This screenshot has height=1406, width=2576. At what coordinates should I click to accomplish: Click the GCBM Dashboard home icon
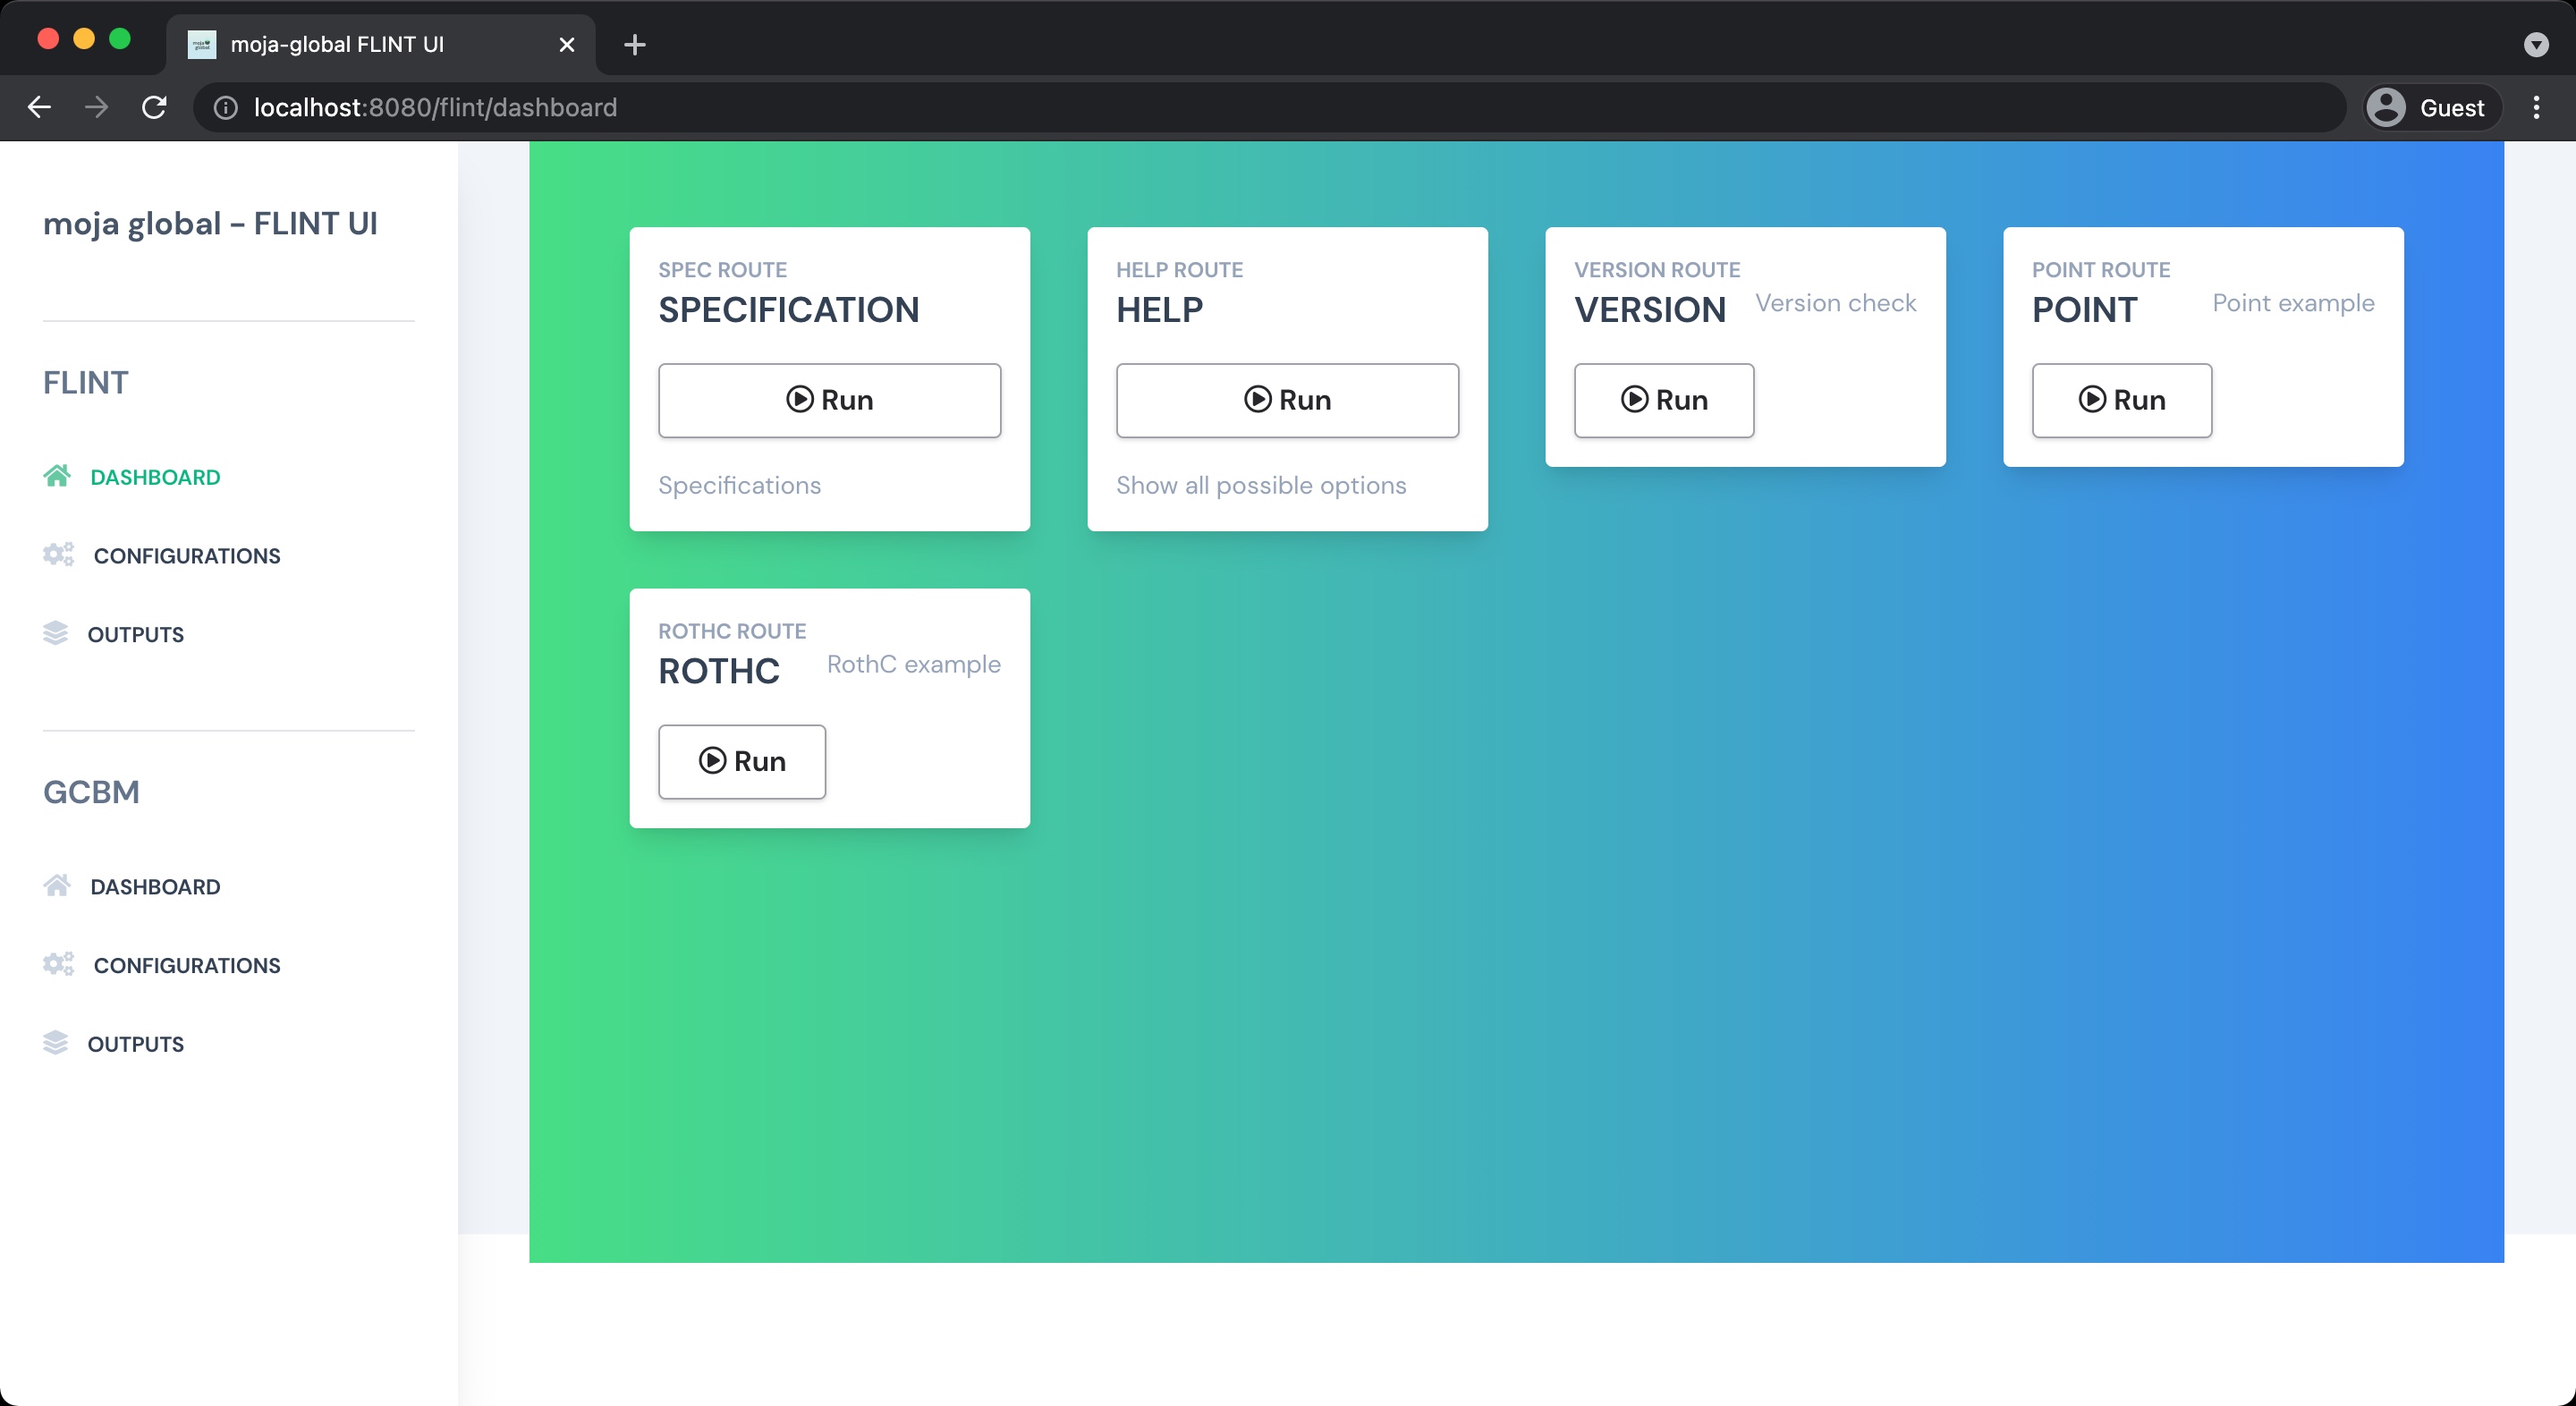coord(57,886)
